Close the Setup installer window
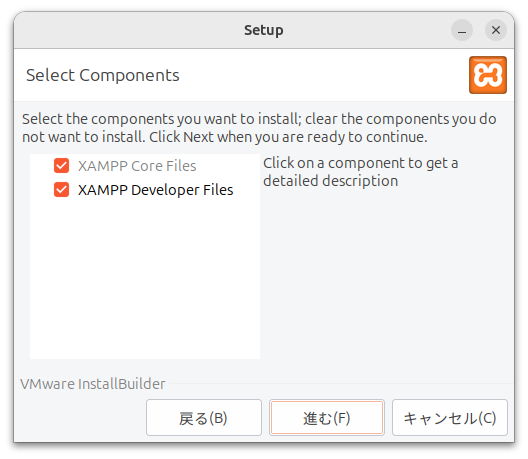The image size is (528, 459). (496, 30)
